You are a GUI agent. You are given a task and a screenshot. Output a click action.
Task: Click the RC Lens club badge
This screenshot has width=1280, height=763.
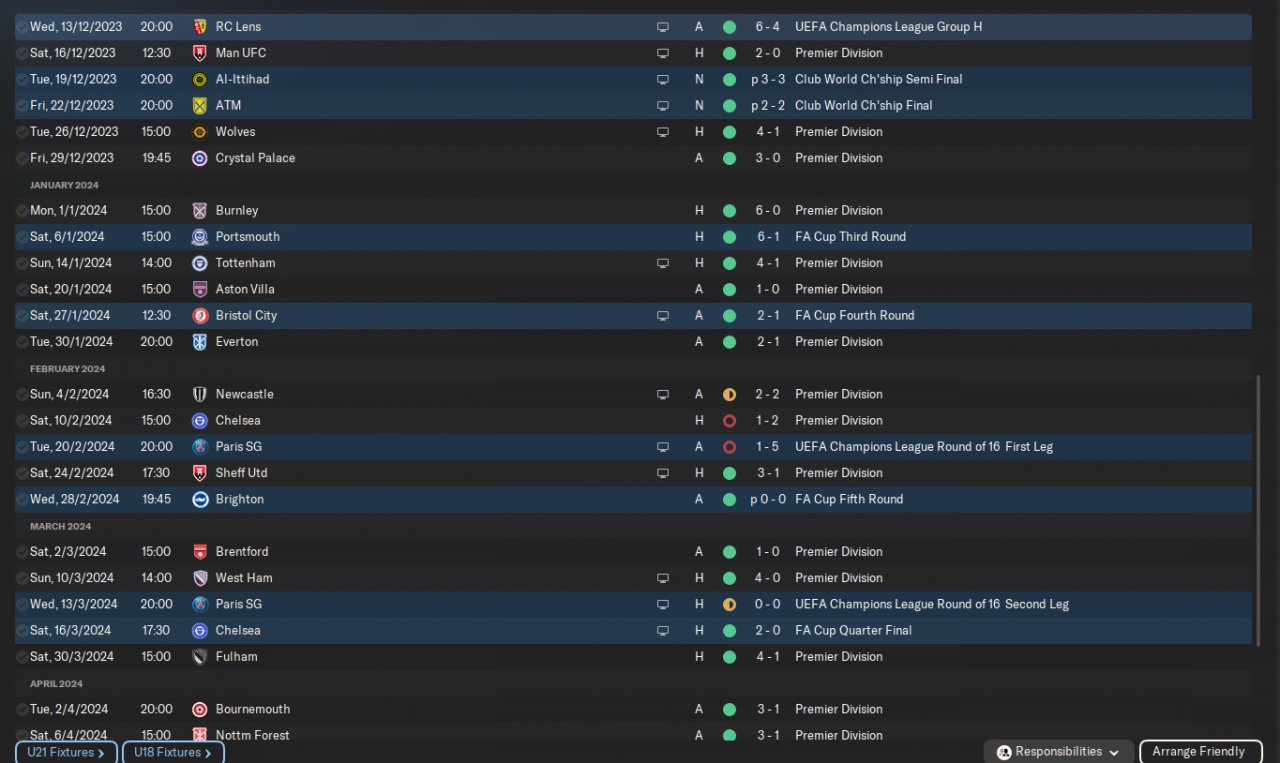[x=199, y=27]
